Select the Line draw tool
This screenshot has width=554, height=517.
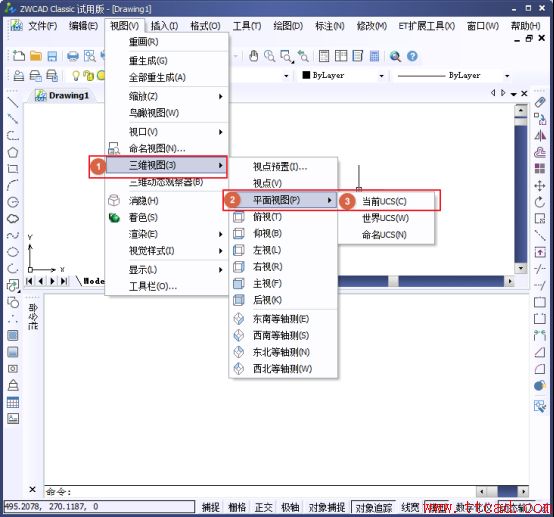coord(13,102)
